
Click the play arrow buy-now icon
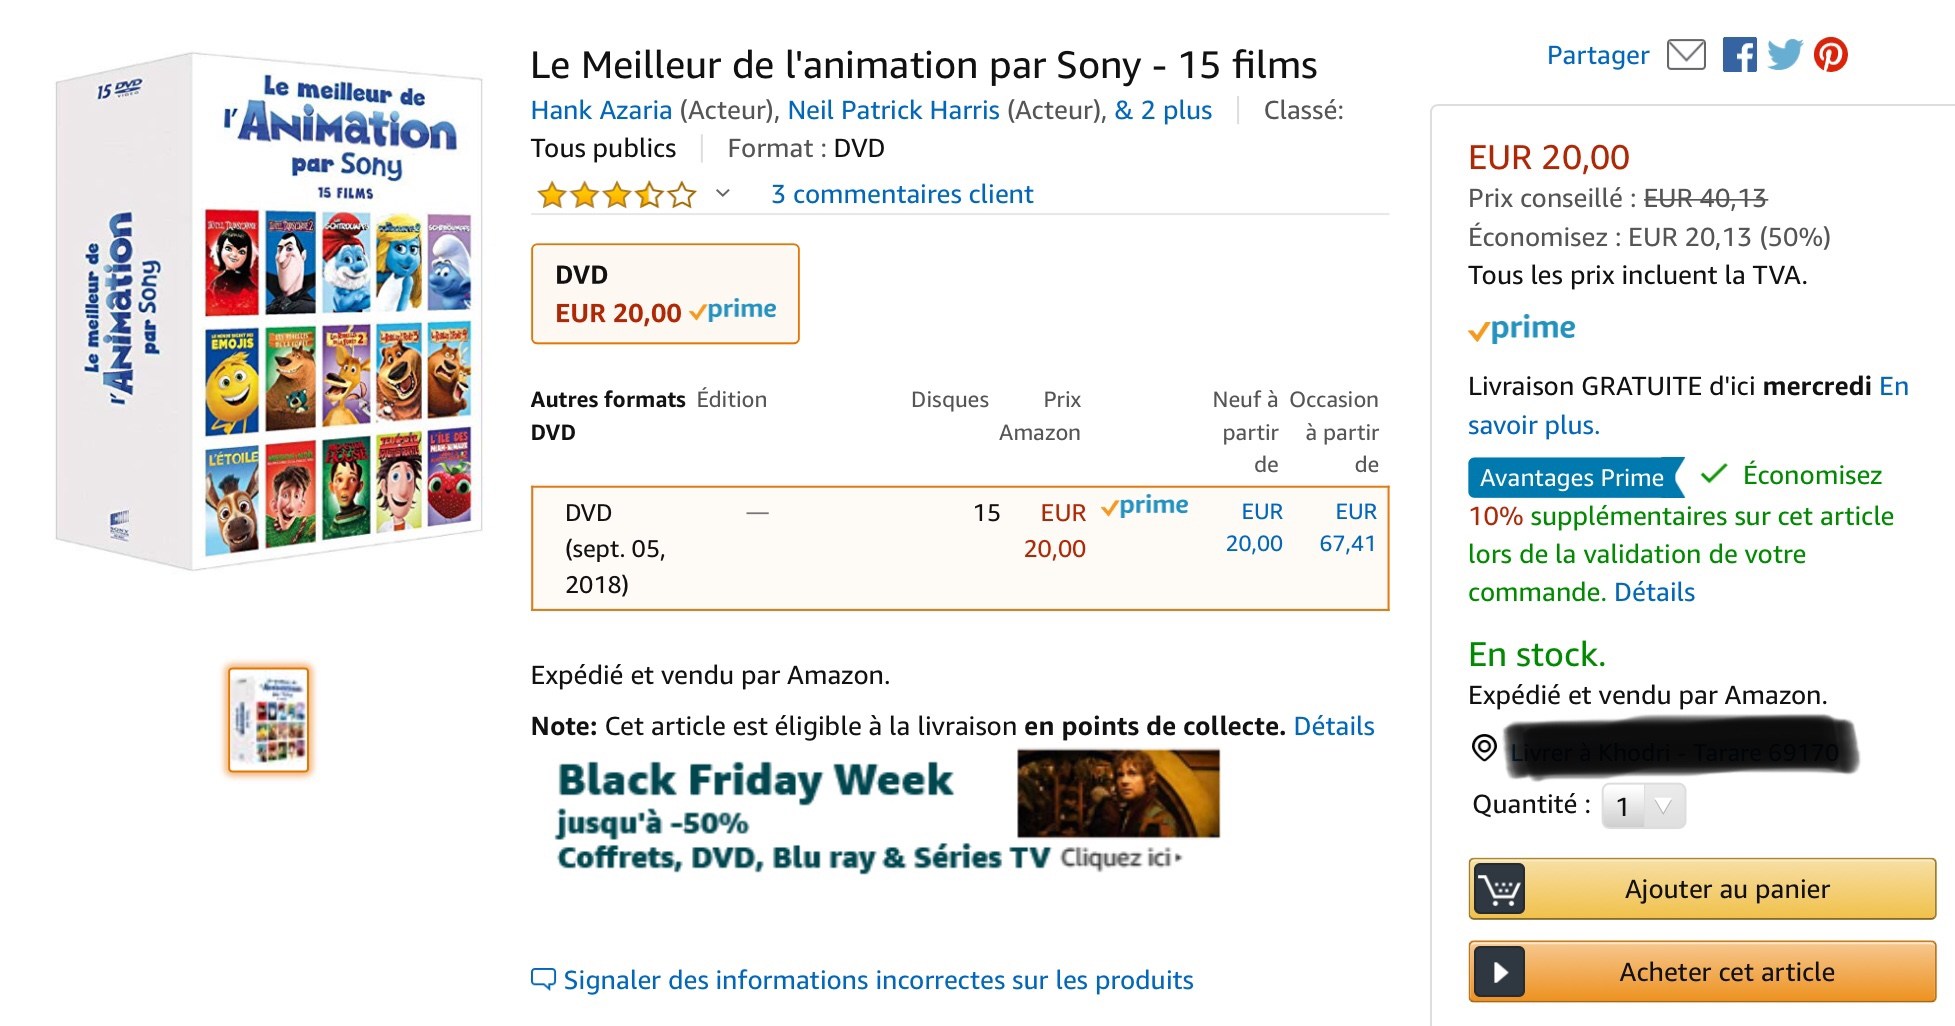(x=1499, y=972)
